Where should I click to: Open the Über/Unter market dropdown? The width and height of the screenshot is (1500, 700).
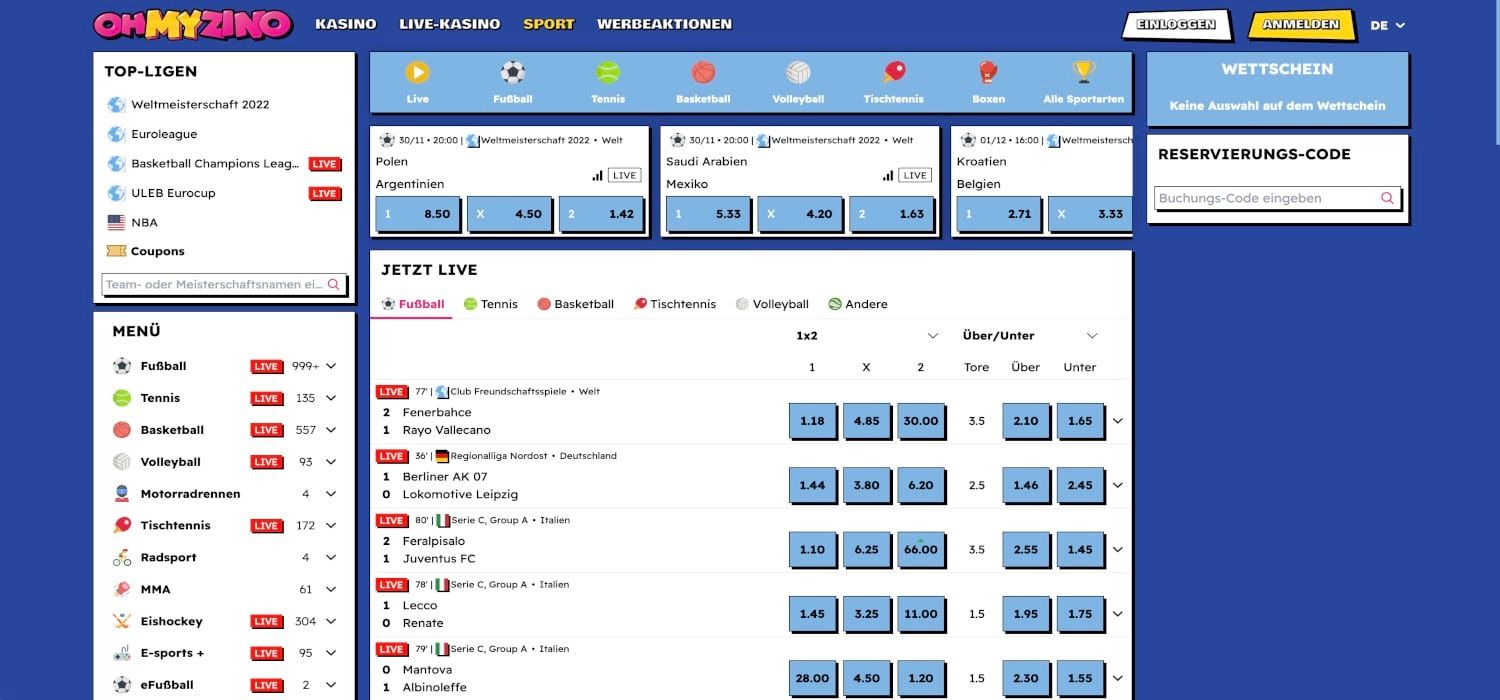coord(1091,336)
